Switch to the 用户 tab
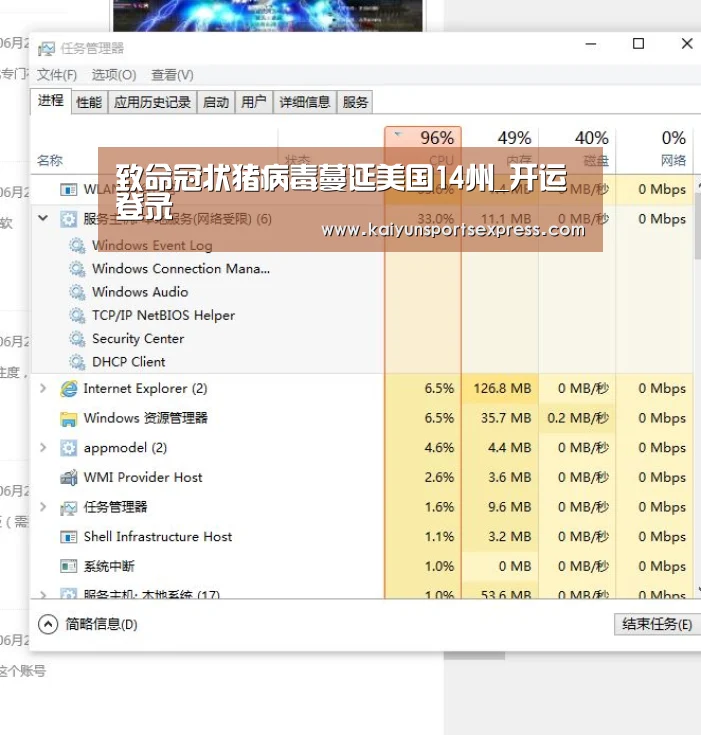The height and width of the screenshot is (735, 701). [254, 102]
